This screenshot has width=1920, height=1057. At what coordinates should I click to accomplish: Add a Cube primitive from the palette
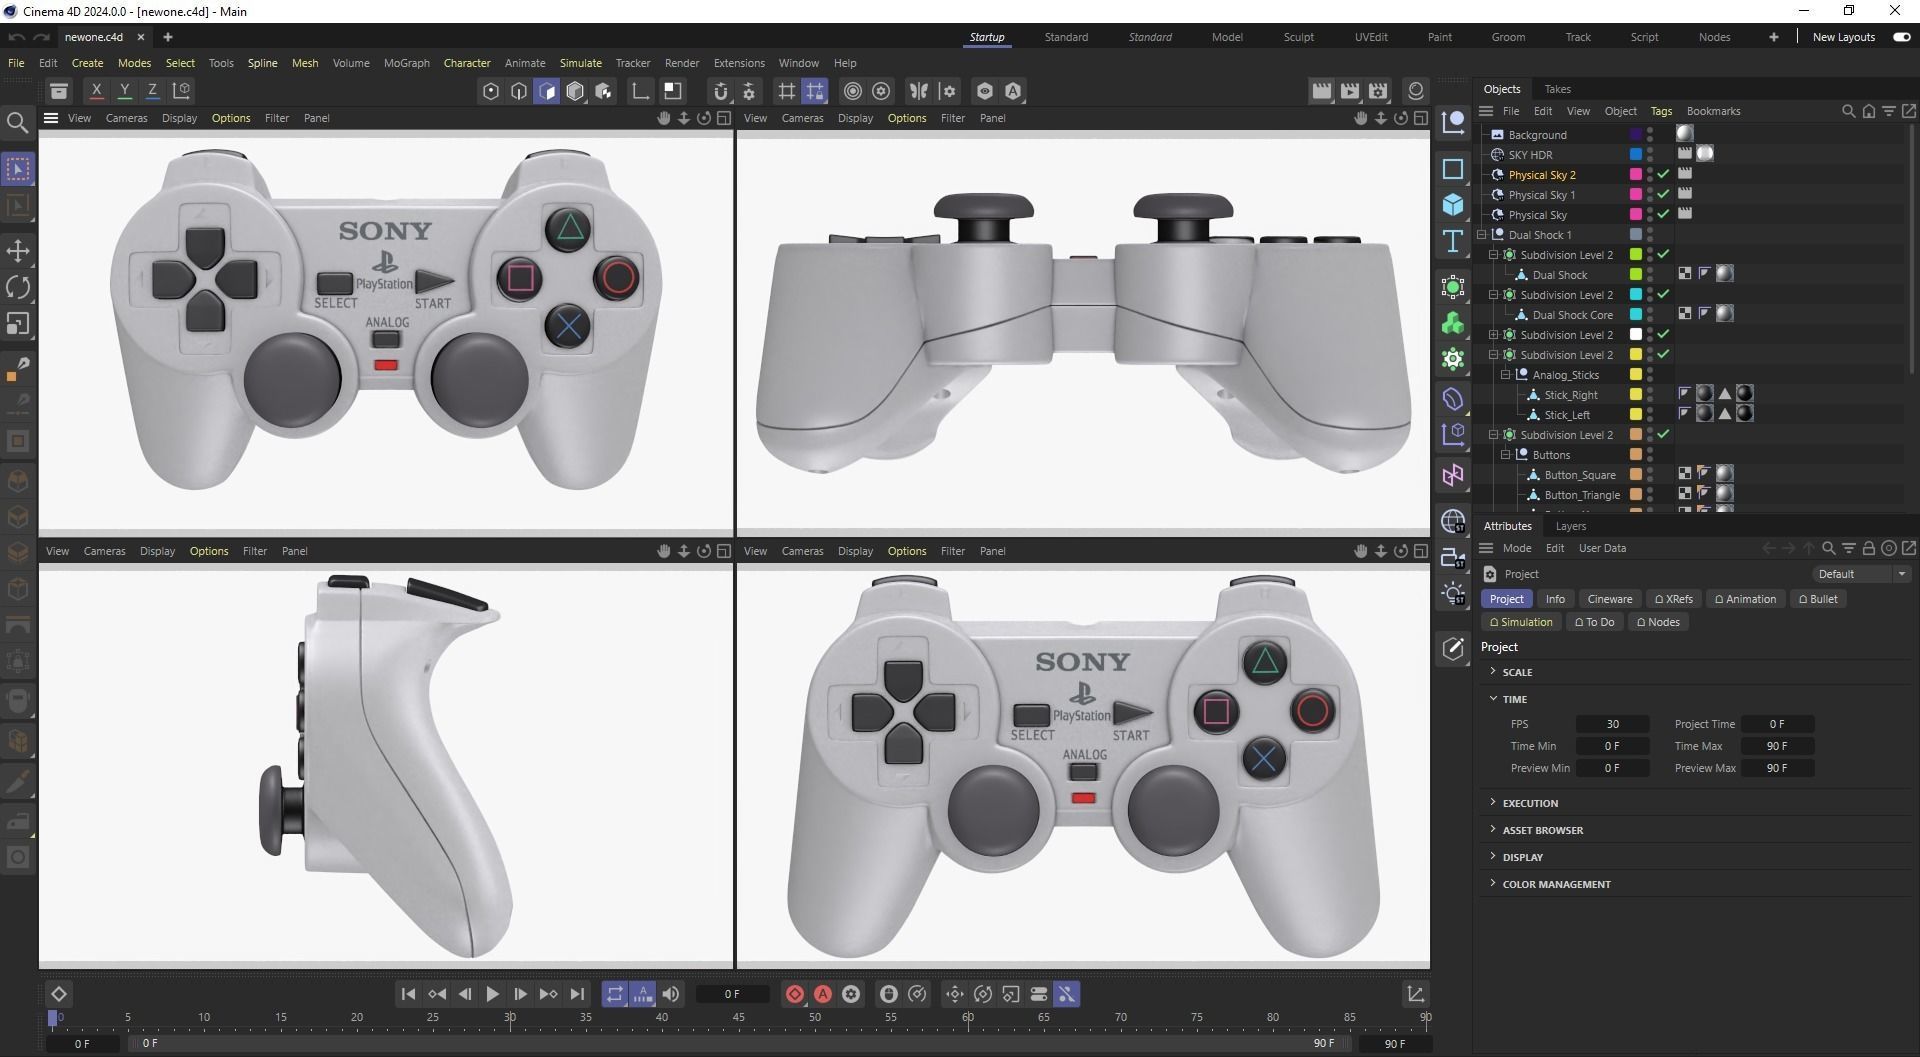point(1453,205)
